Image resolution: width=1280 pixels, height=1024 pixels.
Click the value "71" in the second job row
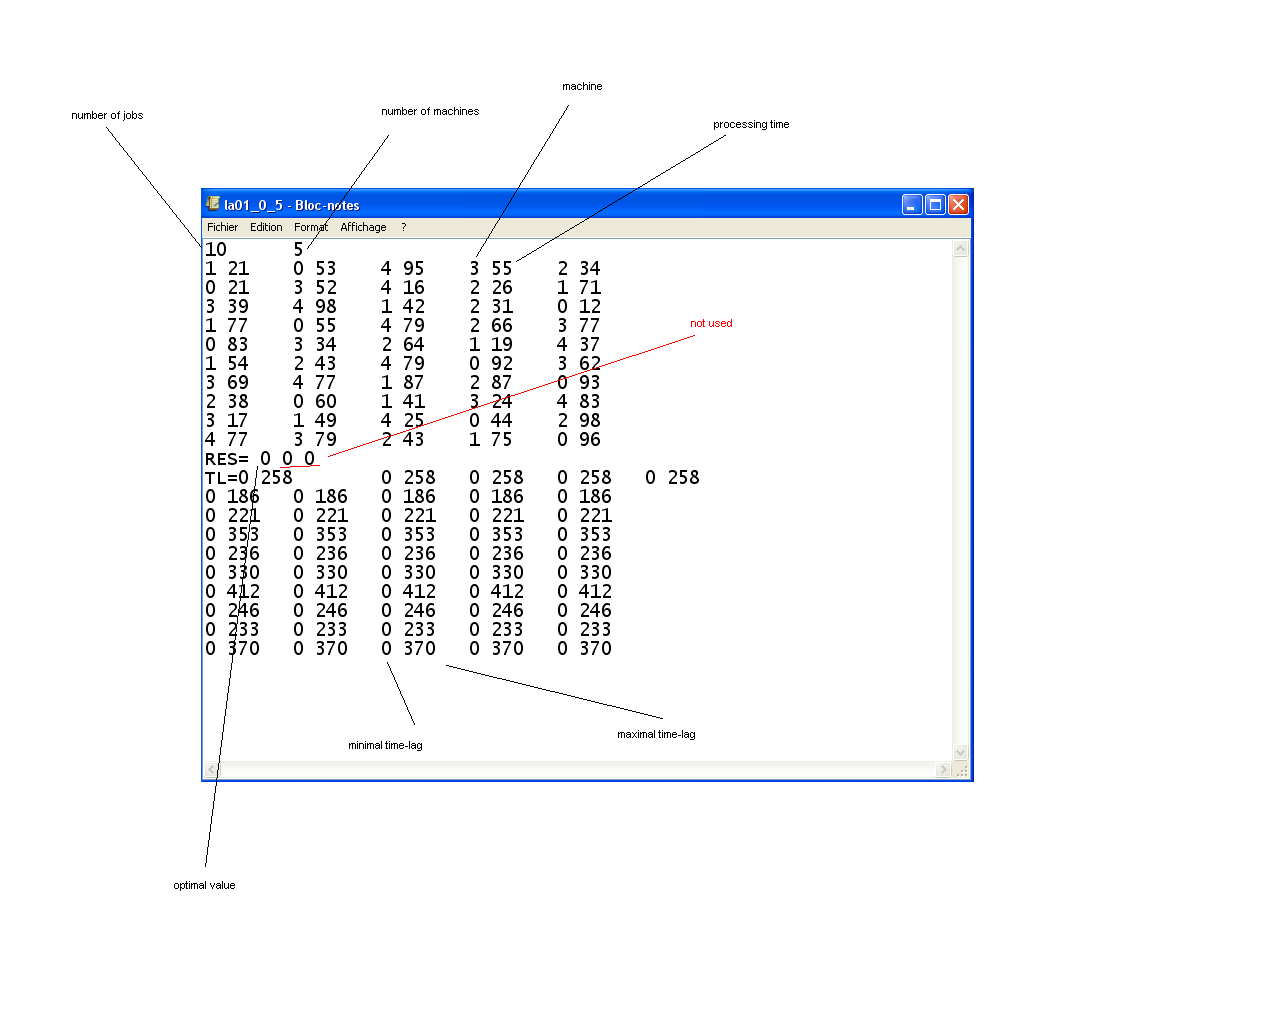[x=590, y=288]
